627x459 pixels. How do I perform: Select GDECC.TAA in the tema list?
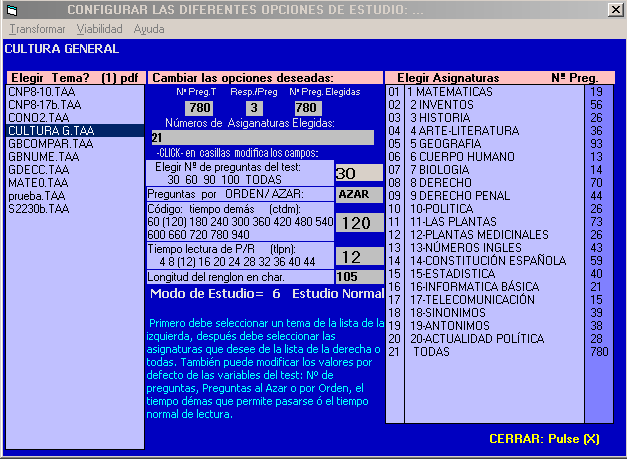[75, 170]
